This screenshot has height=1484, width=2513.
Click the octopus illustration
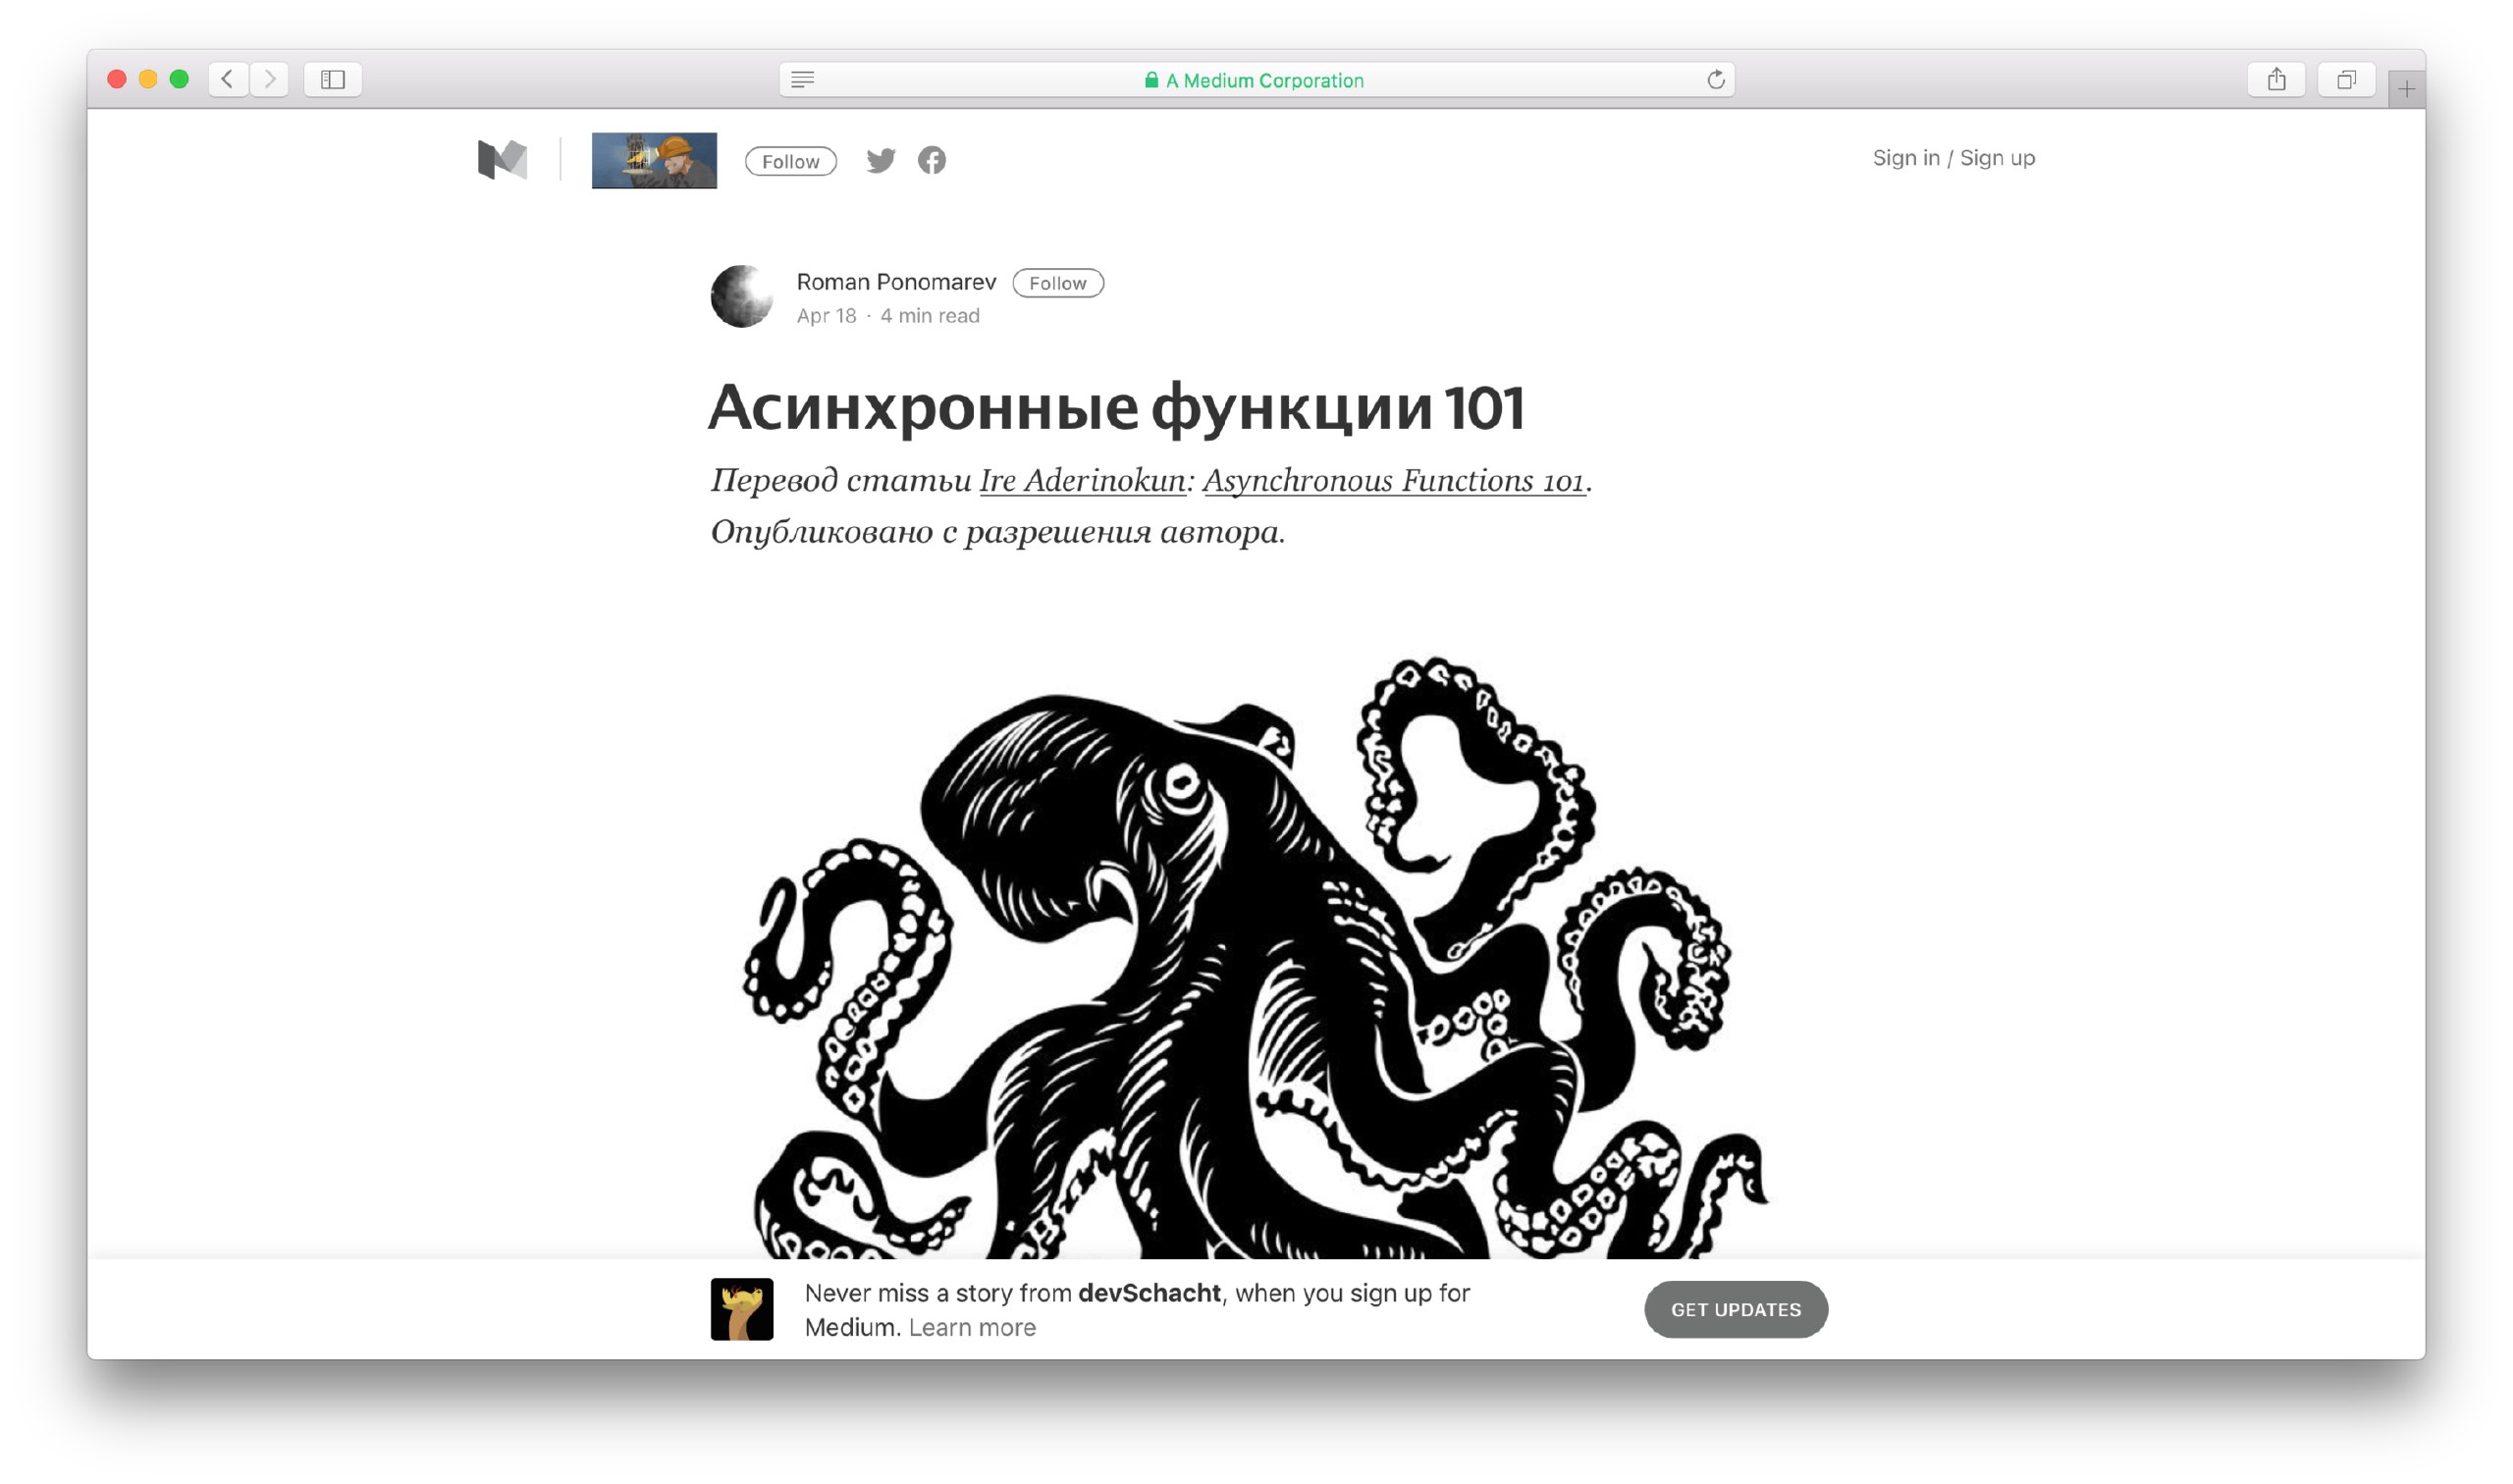click(x=1254, y=957)
